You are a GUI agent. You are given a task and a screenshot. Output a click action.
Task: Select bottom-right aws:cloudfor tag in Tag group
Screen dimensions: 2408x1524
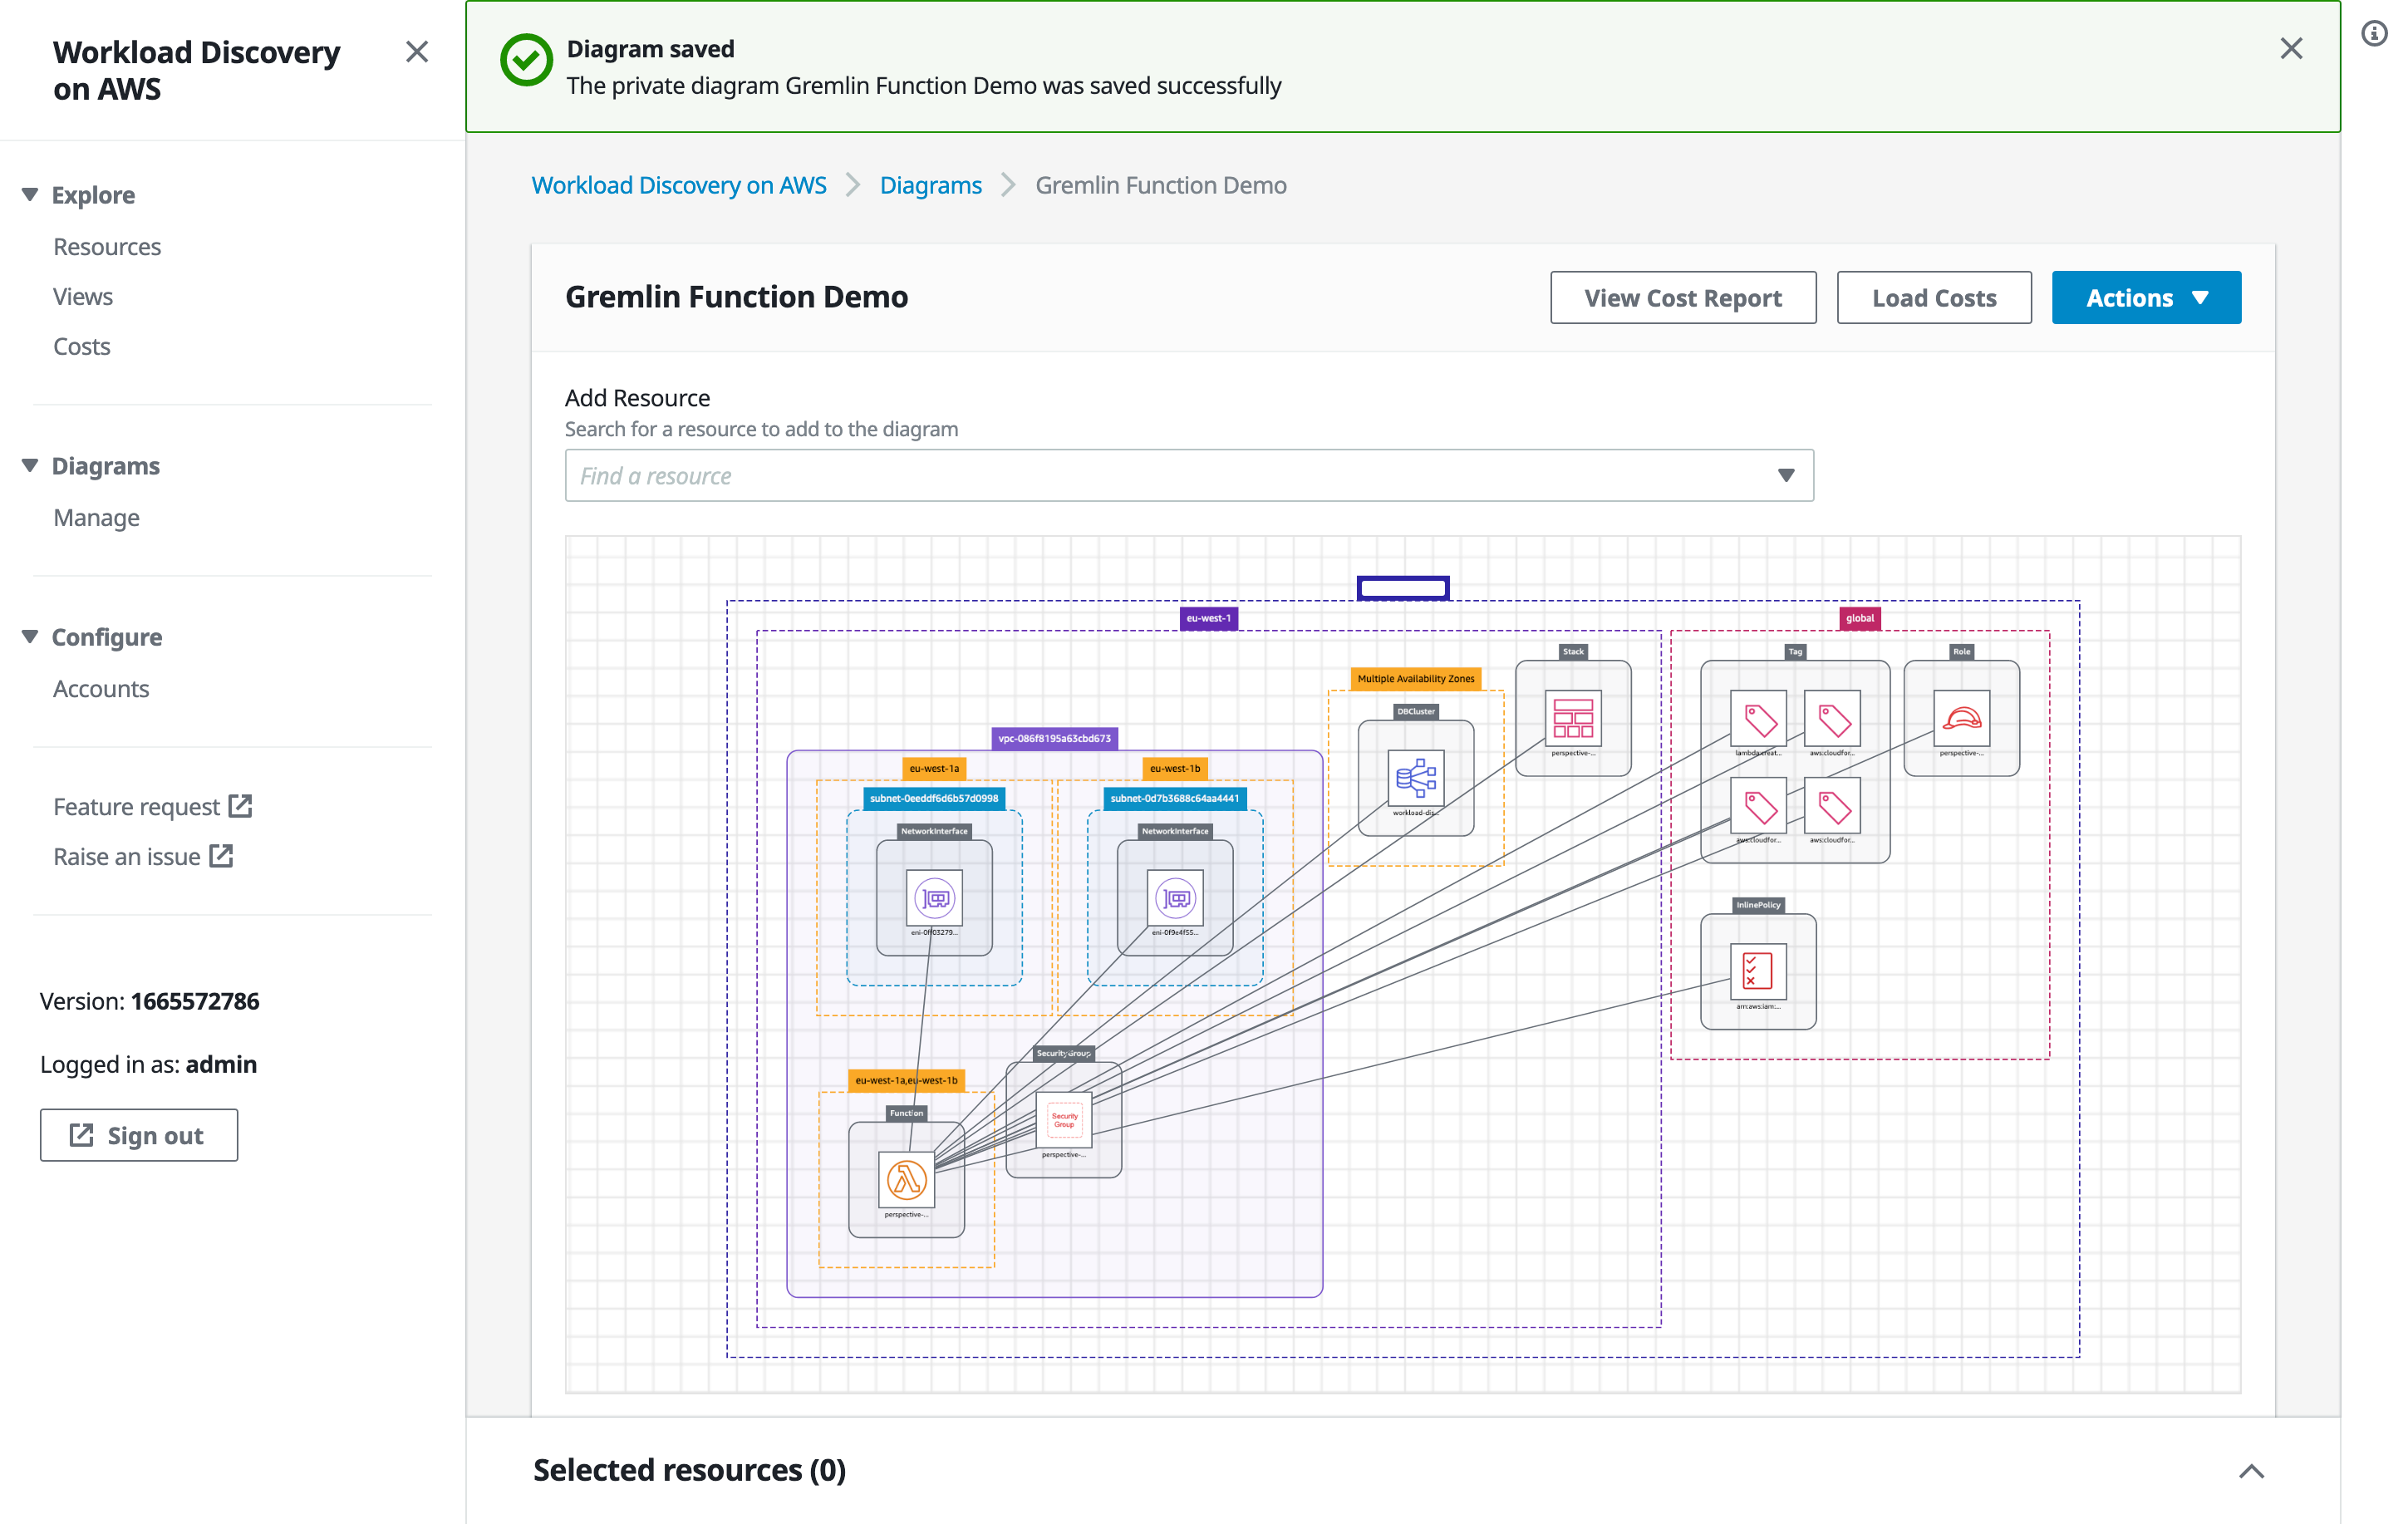pos(1833,806)
